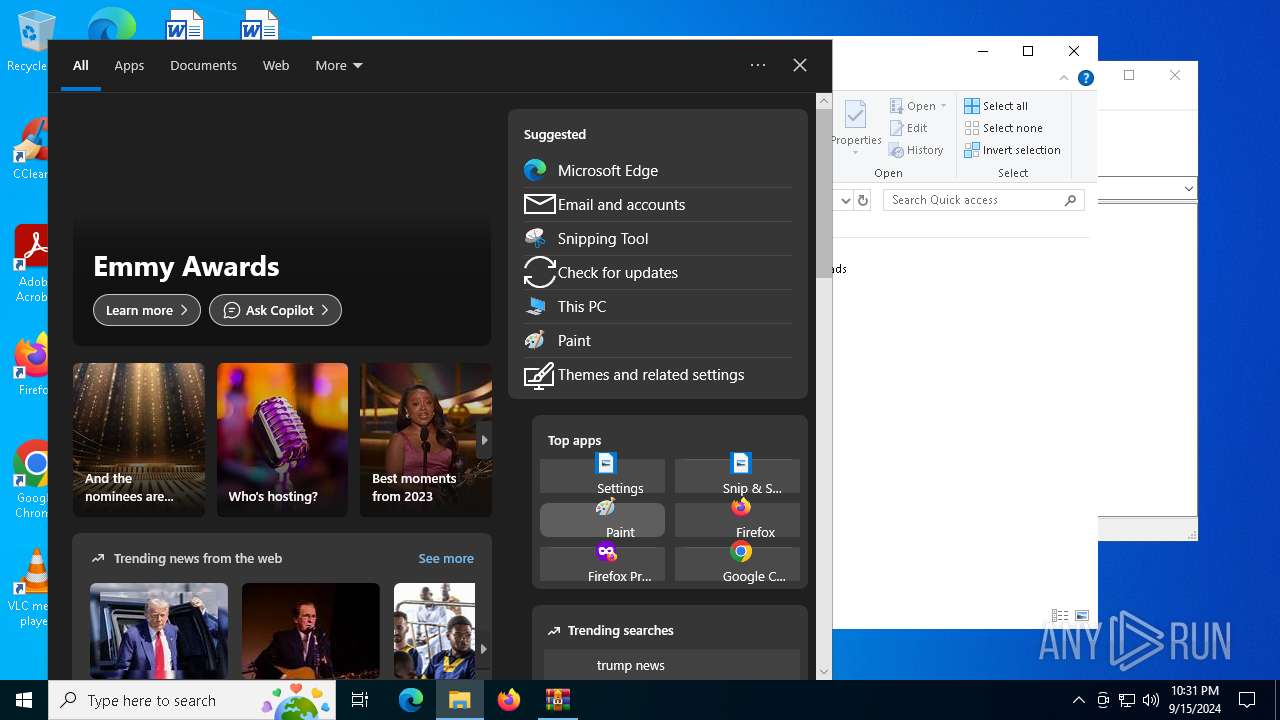This screenshot has width=1280, height=720.
Task: Click the search panel scrollbar up arrow
Action: click(x=824, y=101)
